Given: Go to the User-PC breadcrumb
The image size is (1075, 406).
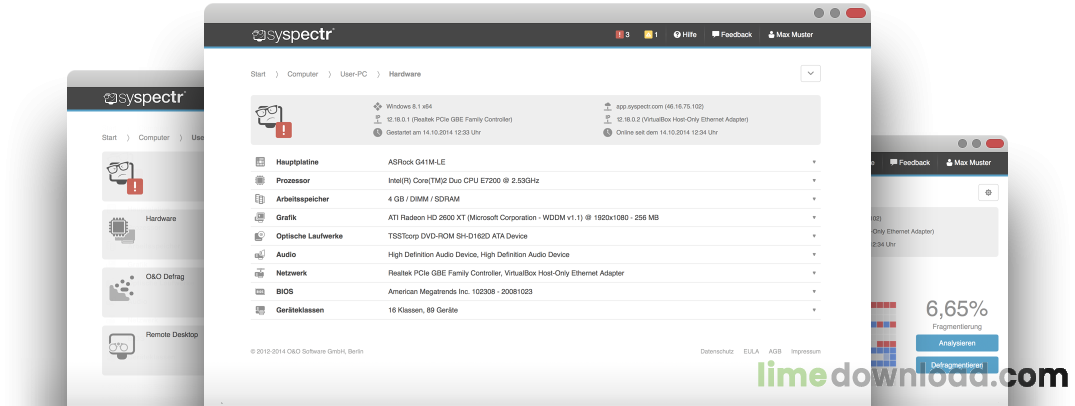Looking at the screenshot, I should tap(354, 74).
